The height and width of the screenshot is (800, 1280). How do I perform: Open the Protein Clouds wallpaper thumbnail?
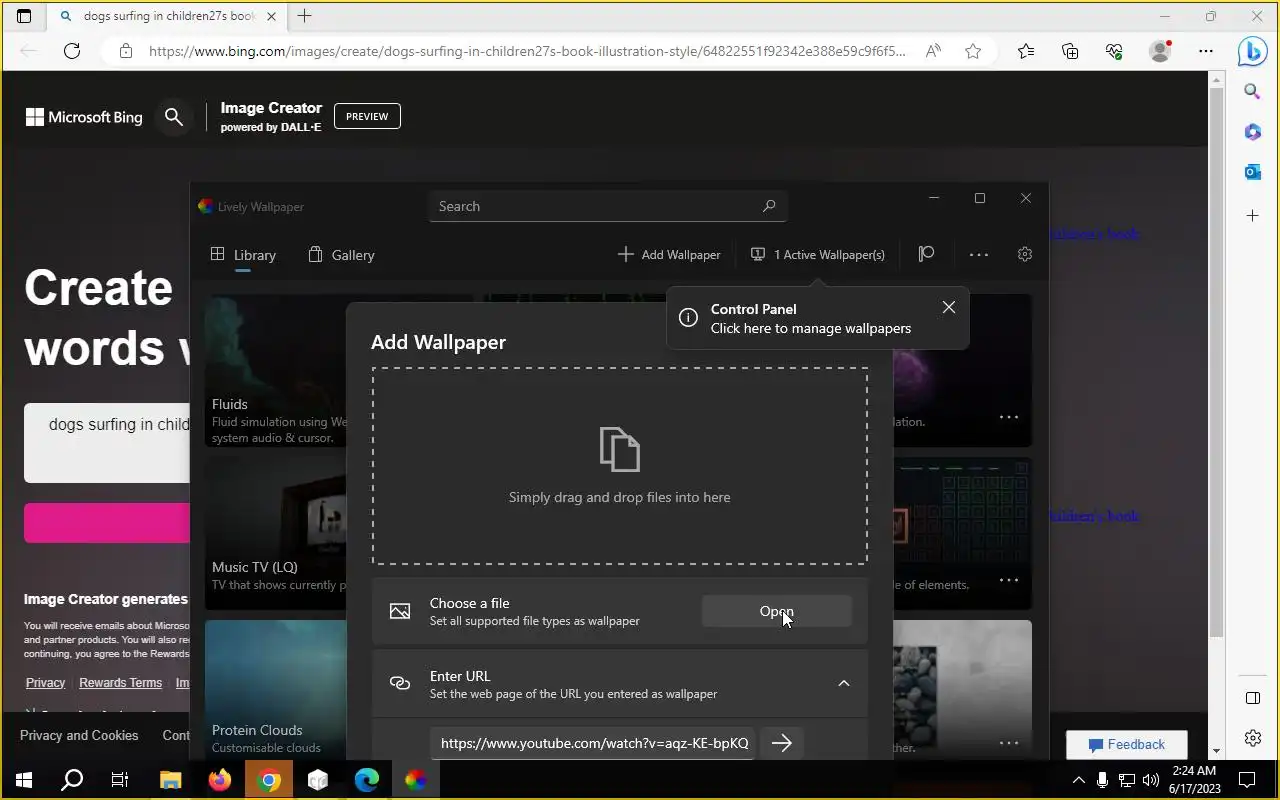pyautogui.click(x=276, y=690)
